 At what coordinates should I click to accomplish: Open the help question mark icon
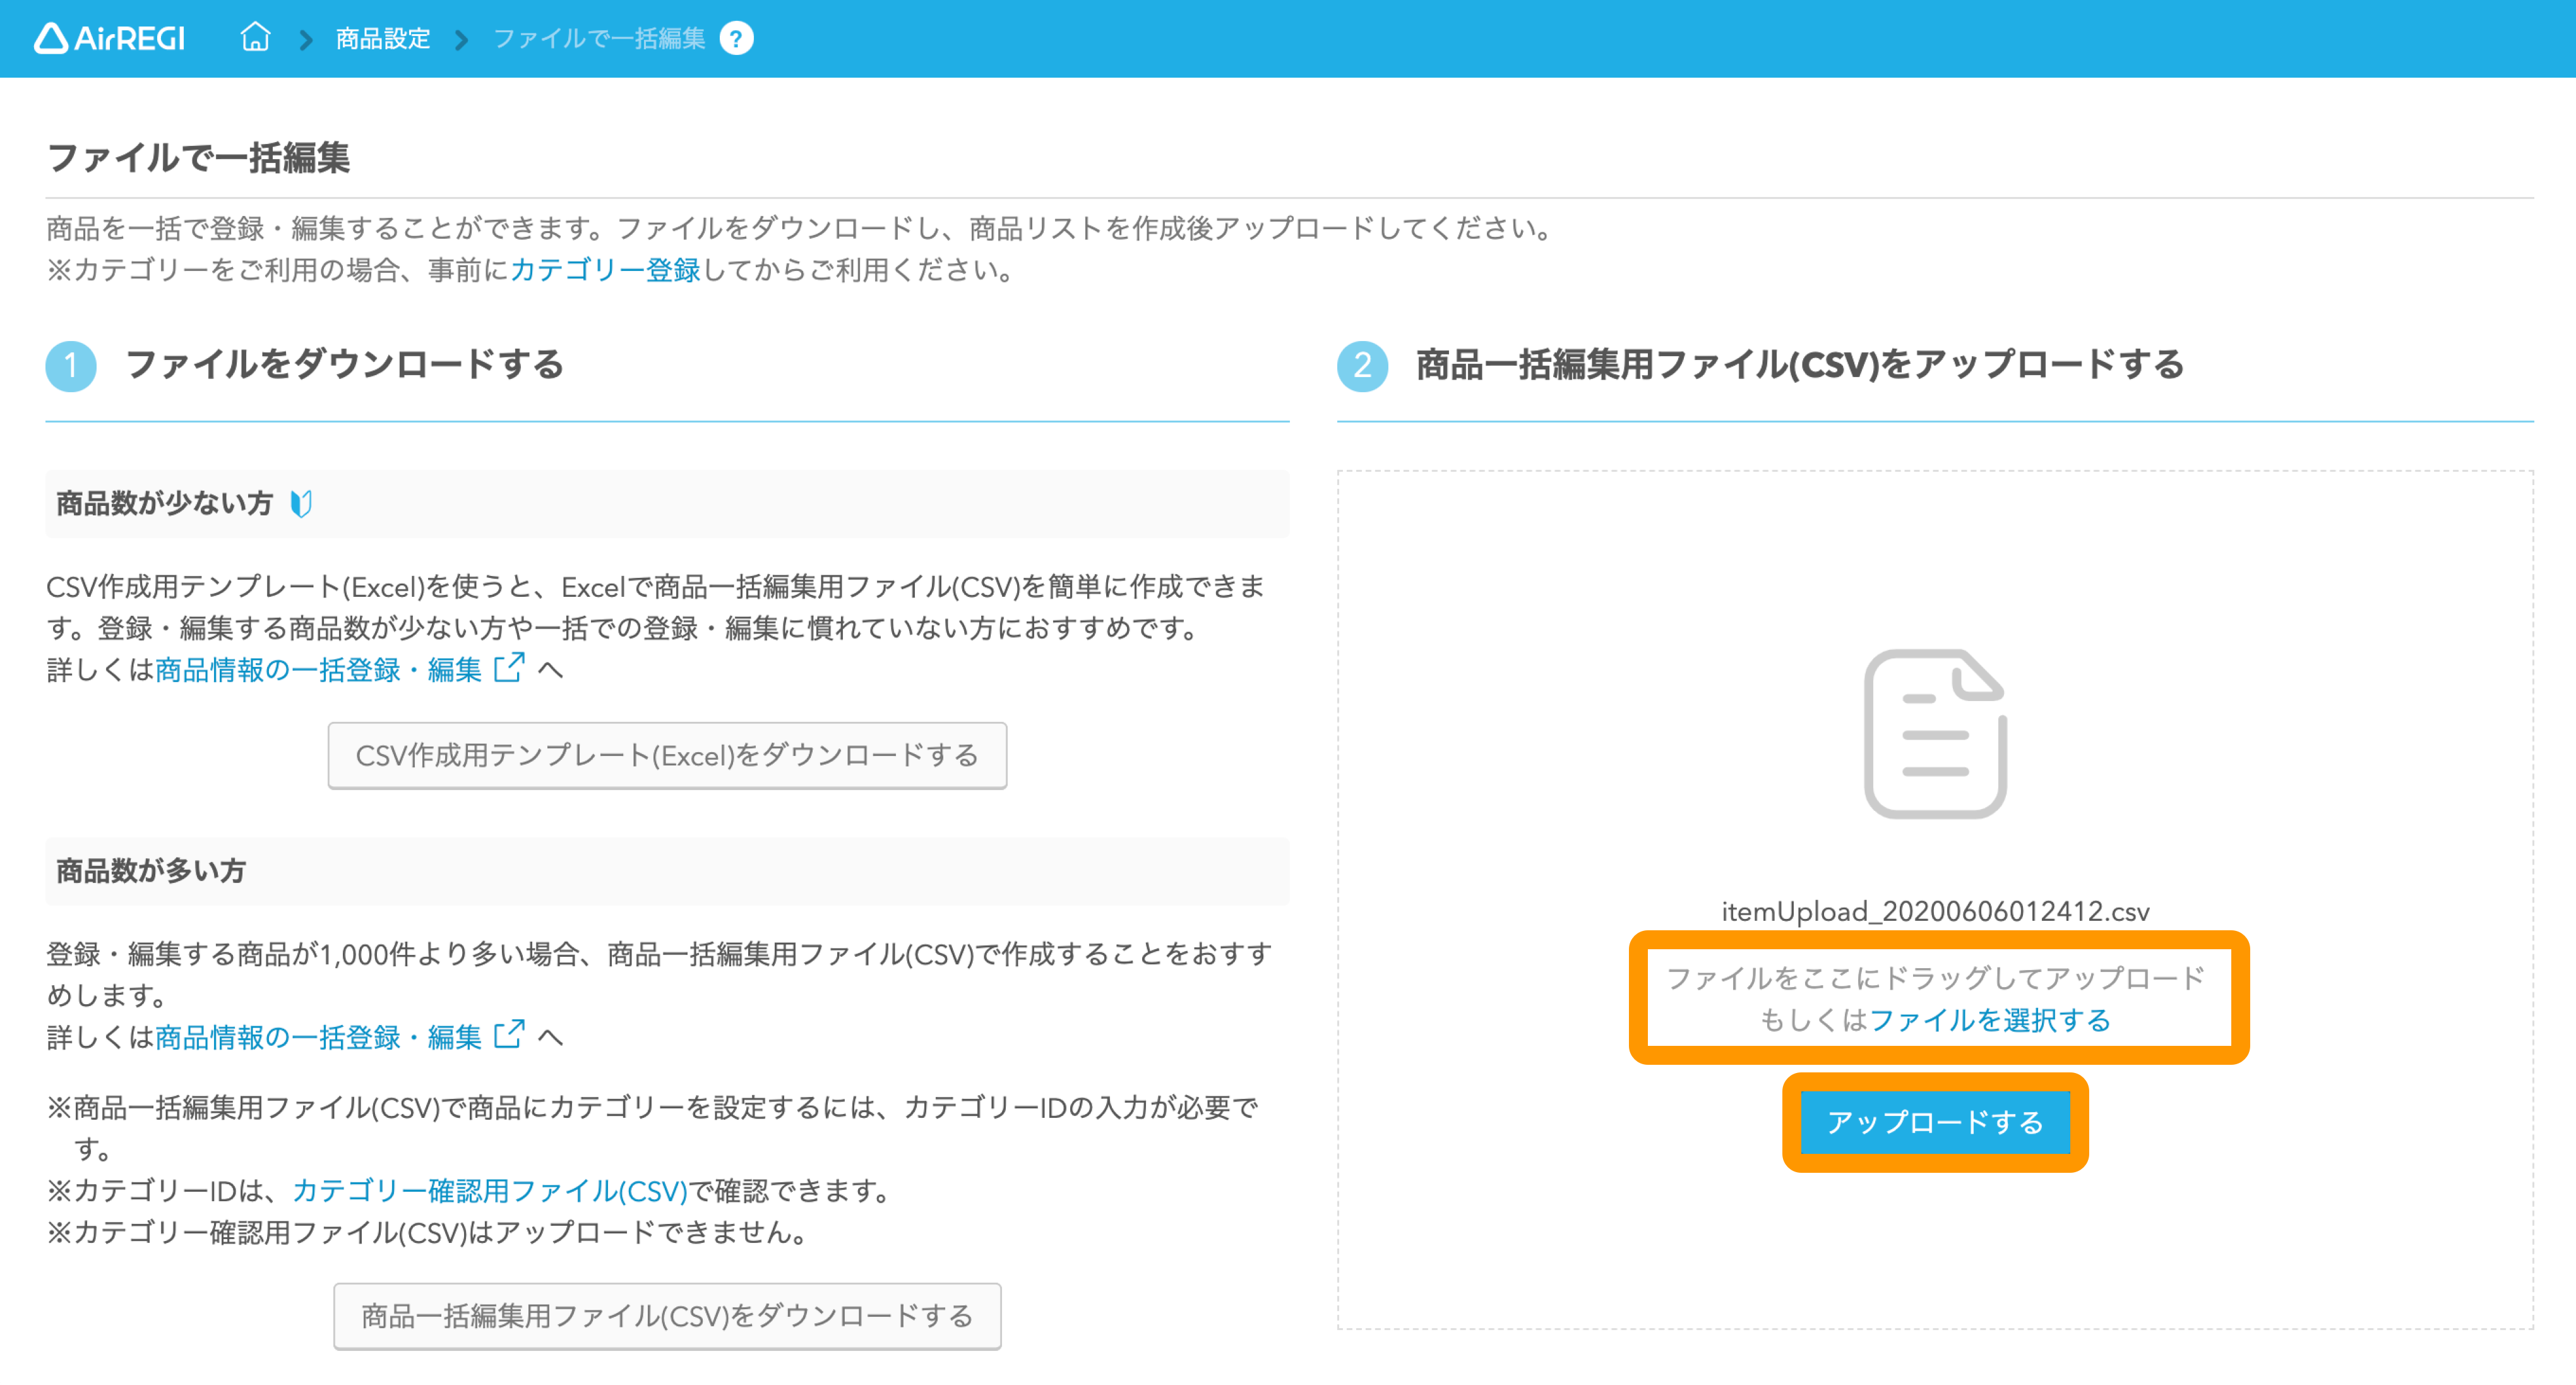coord(737,38)
